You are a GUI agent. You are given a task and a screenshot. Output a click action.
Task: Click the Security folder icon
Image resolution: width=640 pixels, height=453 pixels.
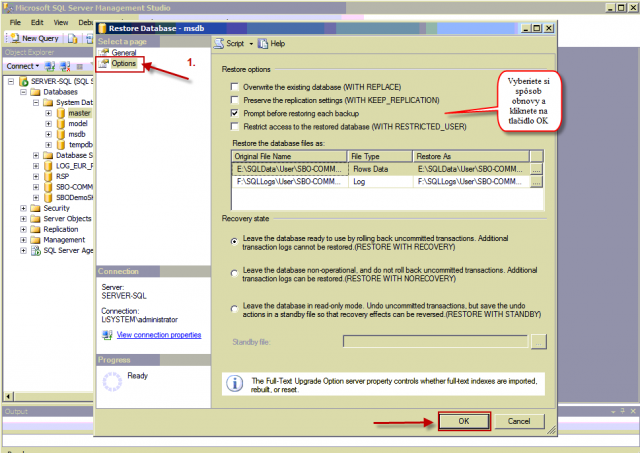[x=36, y=208]
